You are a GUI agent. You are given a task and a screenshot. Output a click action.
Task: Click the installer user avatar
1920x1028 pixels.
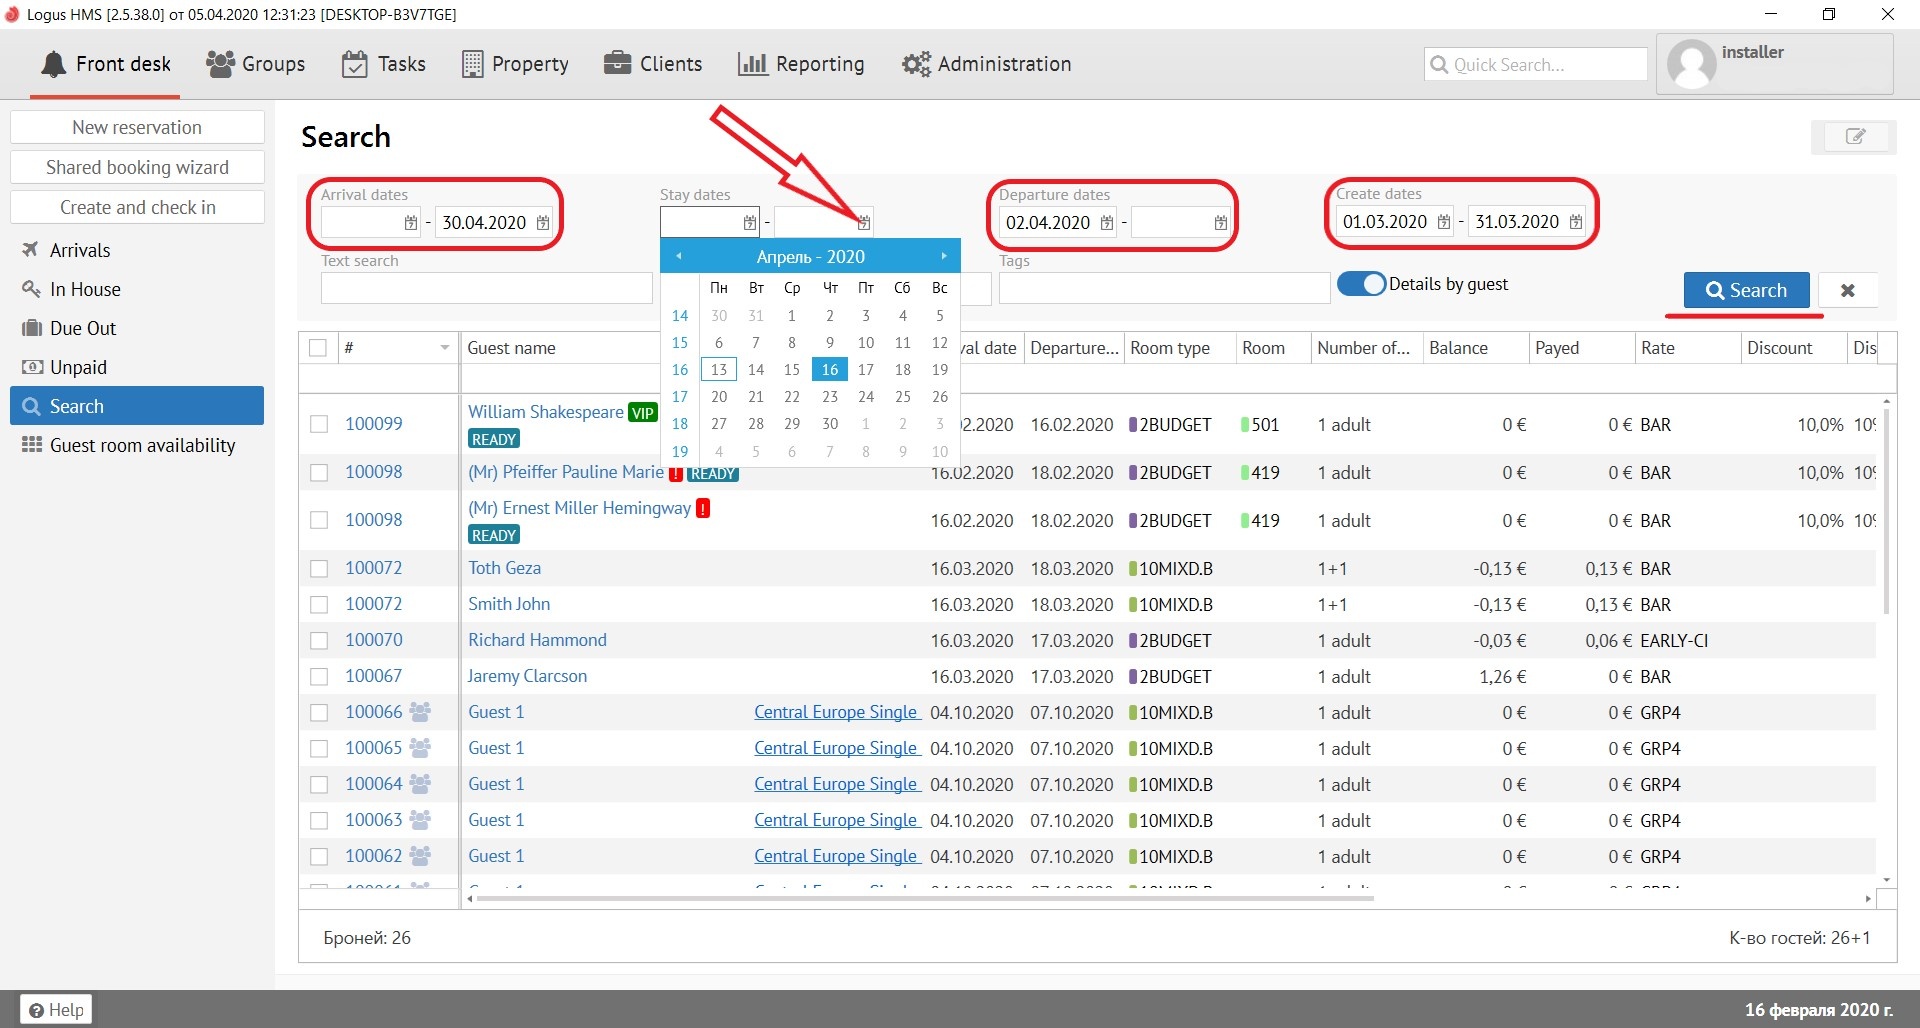point(1691,65)
